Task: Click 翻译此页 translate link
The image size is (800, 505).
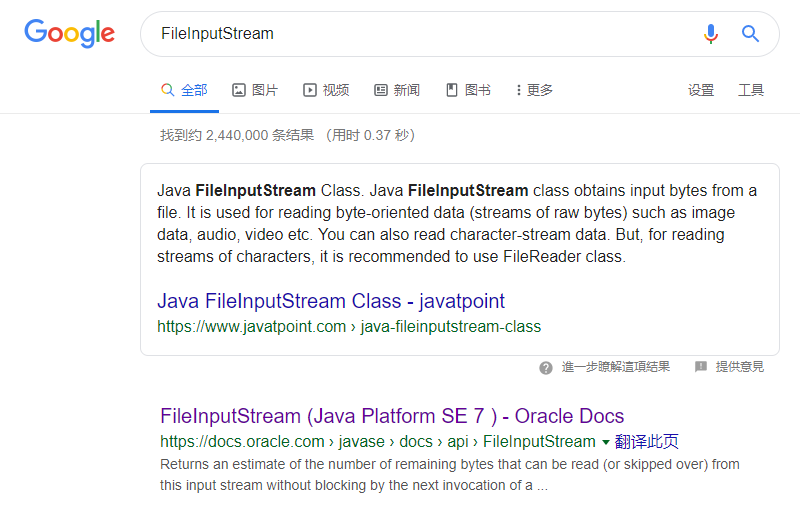Action: [646, 442]
